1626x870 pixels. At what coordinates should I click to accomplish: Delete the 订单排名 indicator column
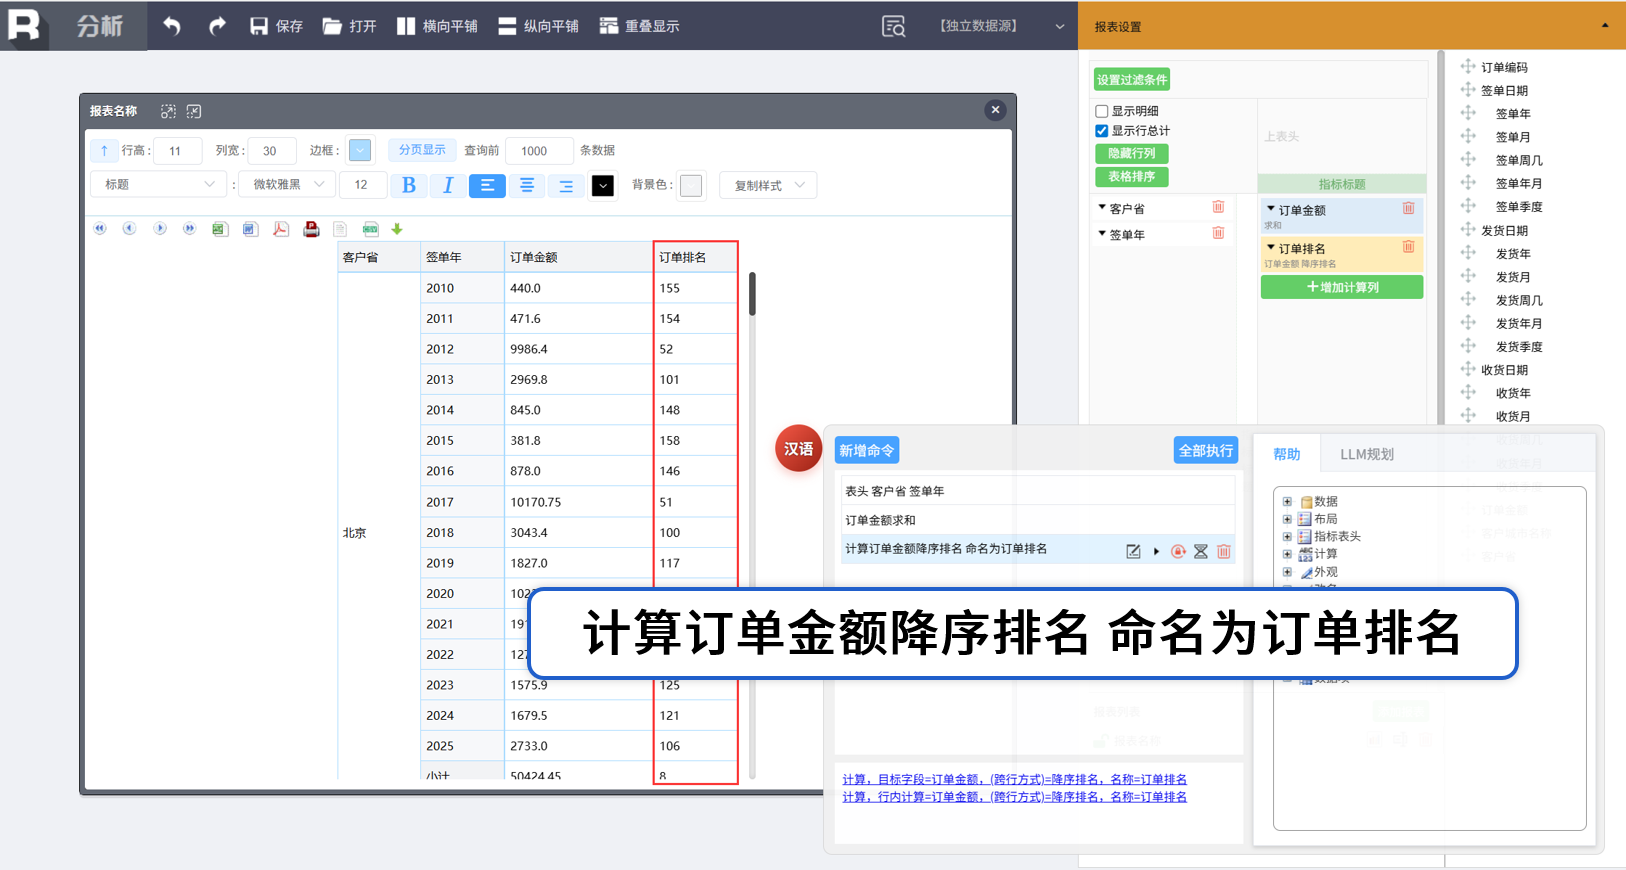pyautogui.click(x=1408, y=246)
